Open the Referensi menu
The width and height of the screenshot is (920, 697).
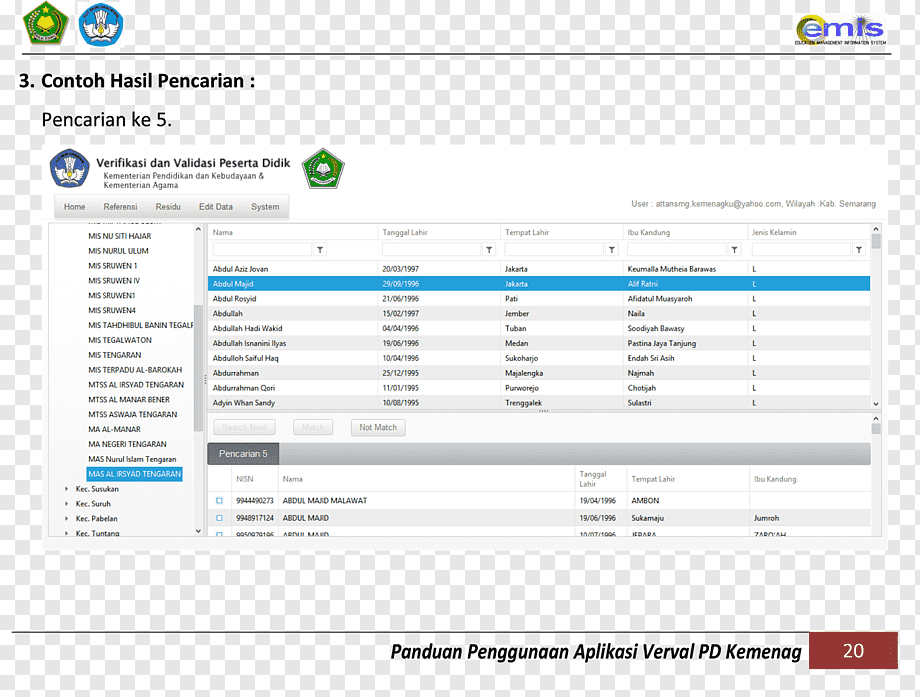(120, 207)
